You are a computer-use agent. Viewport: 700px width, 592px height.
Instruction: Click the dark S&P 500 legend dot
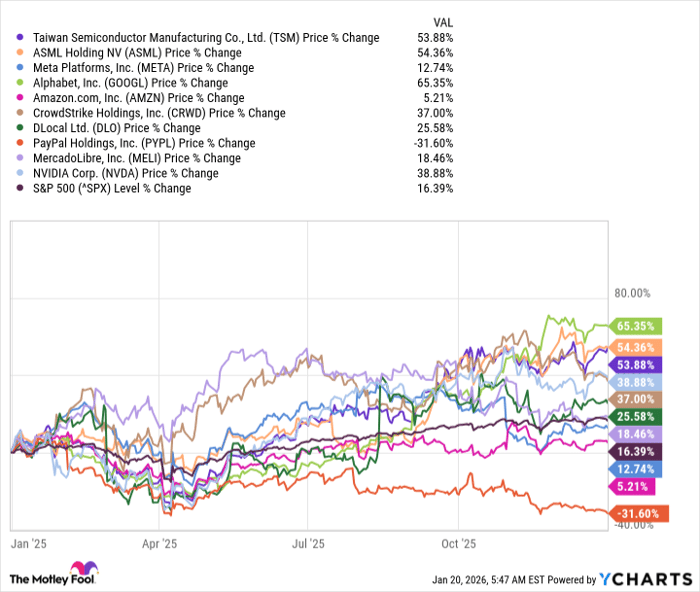22,188
